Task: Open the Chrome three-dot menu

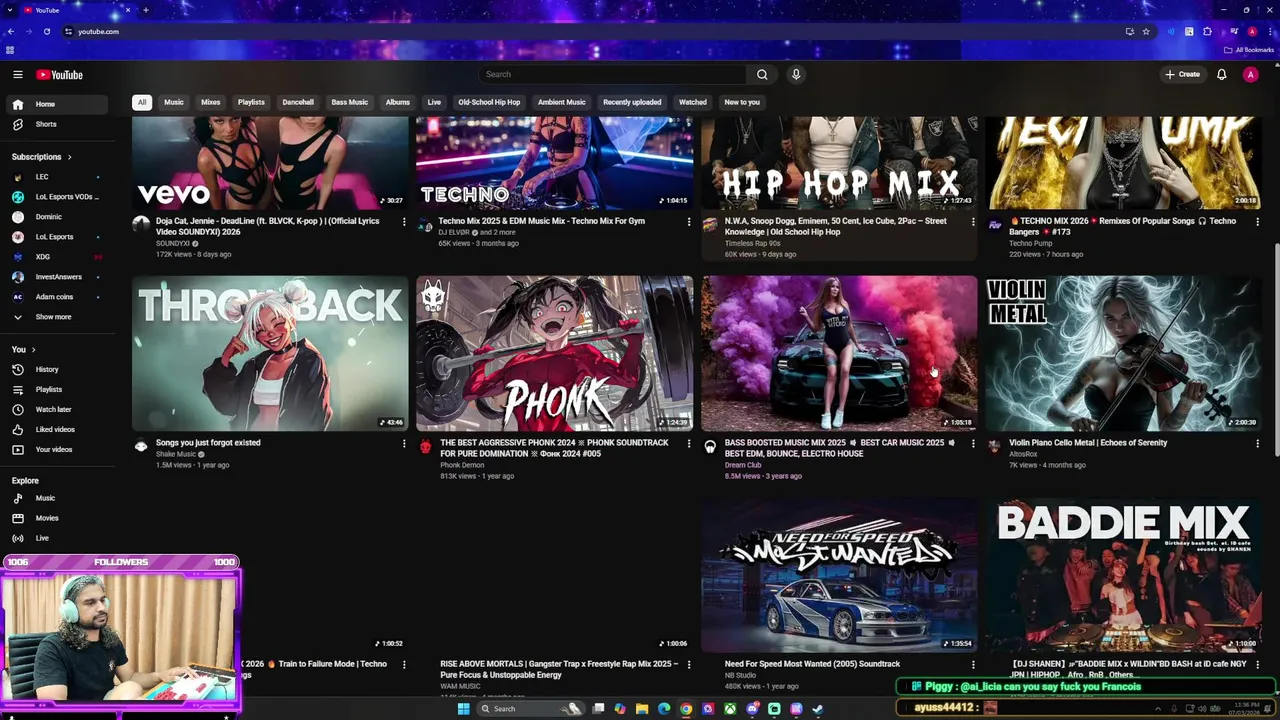Action: click(x=1270, y=31)
